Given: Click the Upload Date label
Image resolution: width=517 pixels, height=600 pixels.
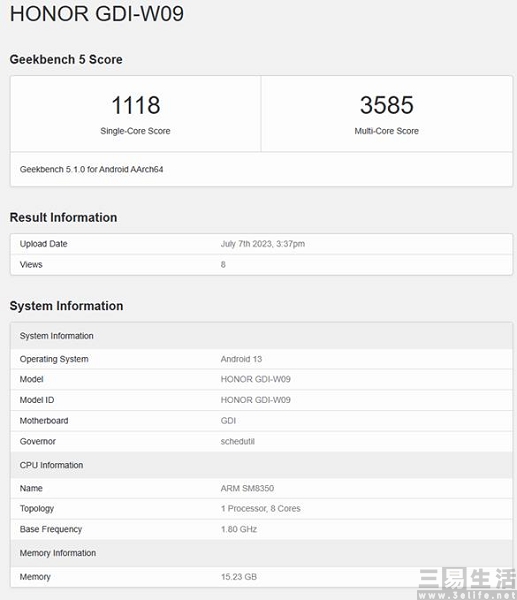Looking at the screenshot, I should click(44, 244).
